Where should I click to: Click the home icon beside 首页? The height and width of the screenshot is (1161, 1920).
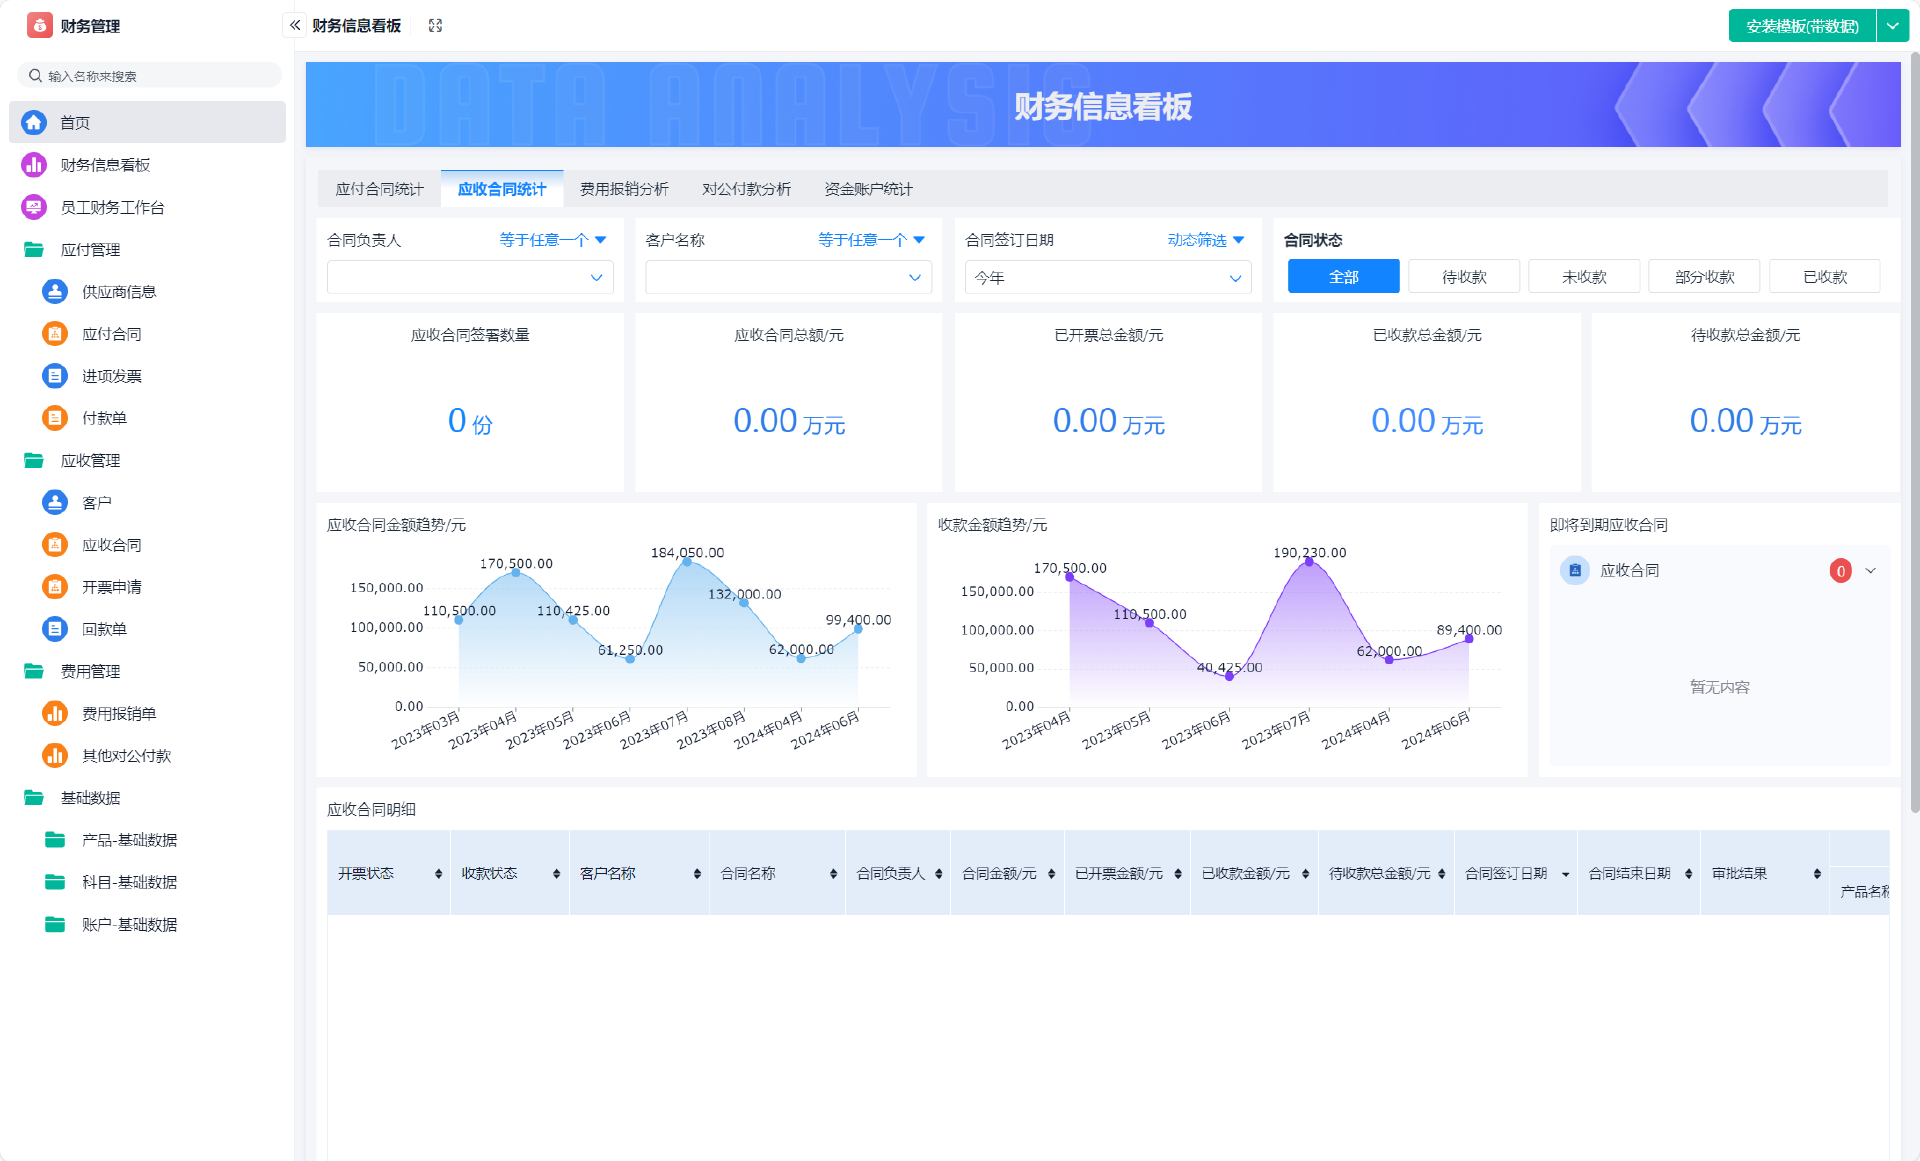click(34, 122)
